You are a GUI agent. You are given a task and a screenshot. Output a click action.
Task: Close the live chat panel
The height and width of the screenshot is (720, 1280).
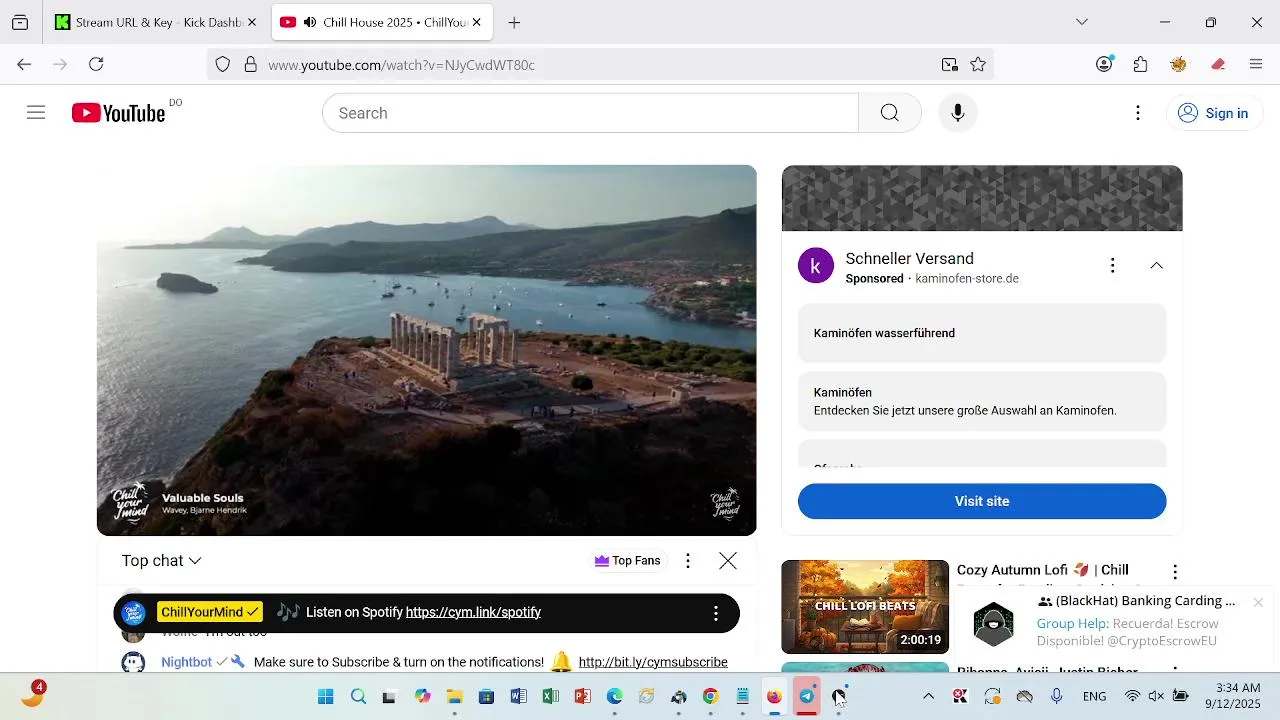tap(728, 561)
